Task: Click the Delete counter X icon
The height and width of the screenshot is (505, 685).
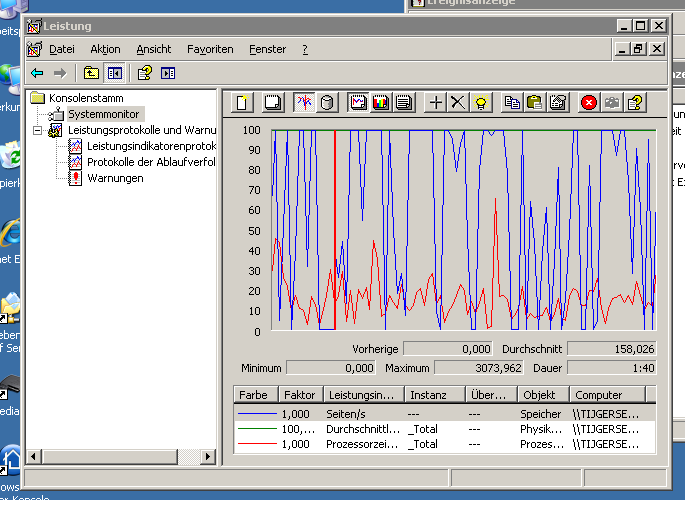Action: pos(458,103)
